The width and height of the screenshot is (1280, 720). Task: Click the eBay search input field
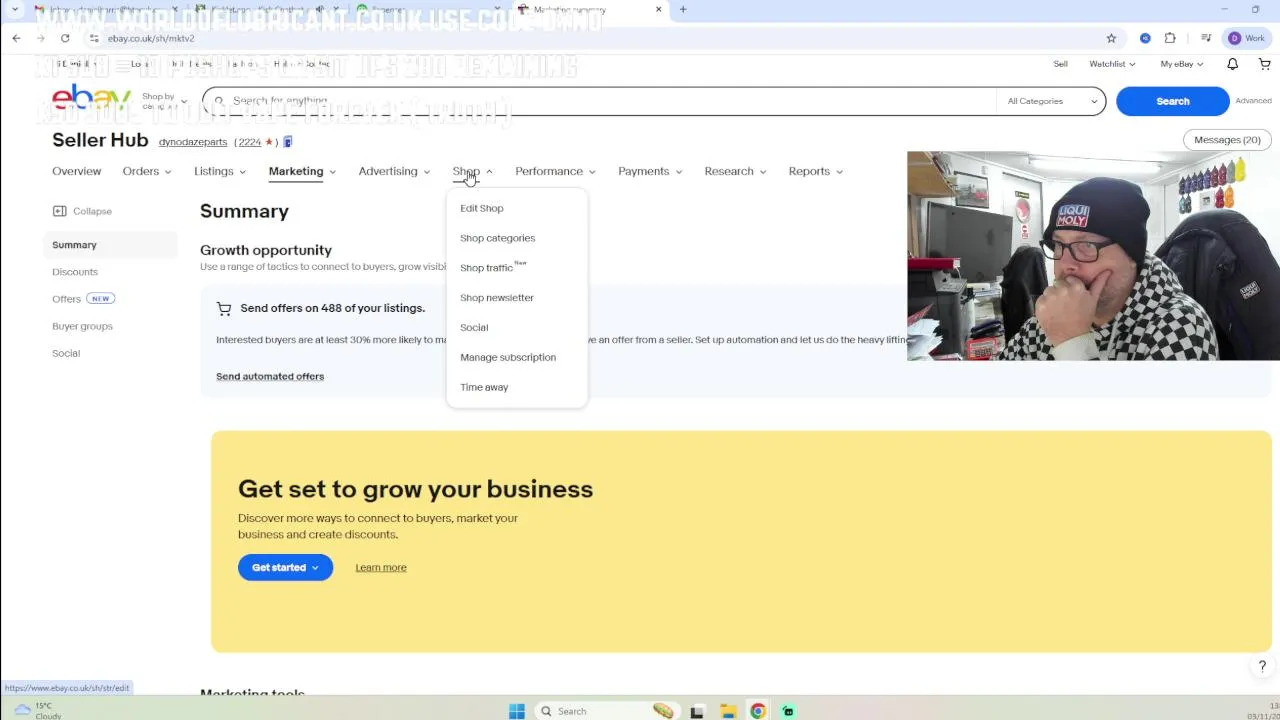[600, 101]
